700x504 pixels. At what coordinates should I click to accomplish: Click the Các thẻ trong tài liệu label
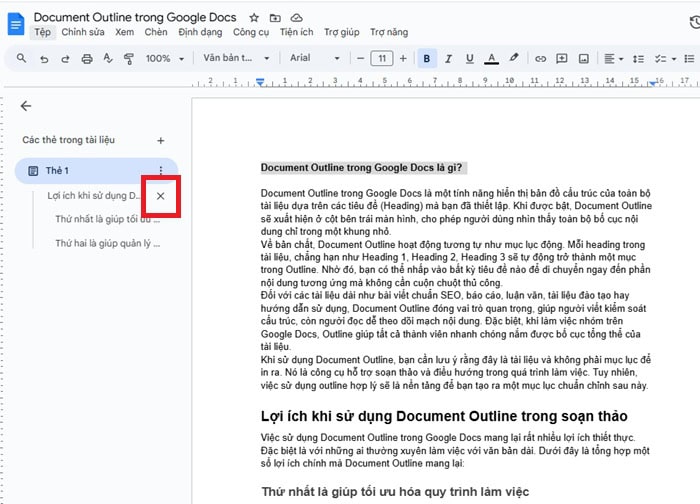[68, 140]
